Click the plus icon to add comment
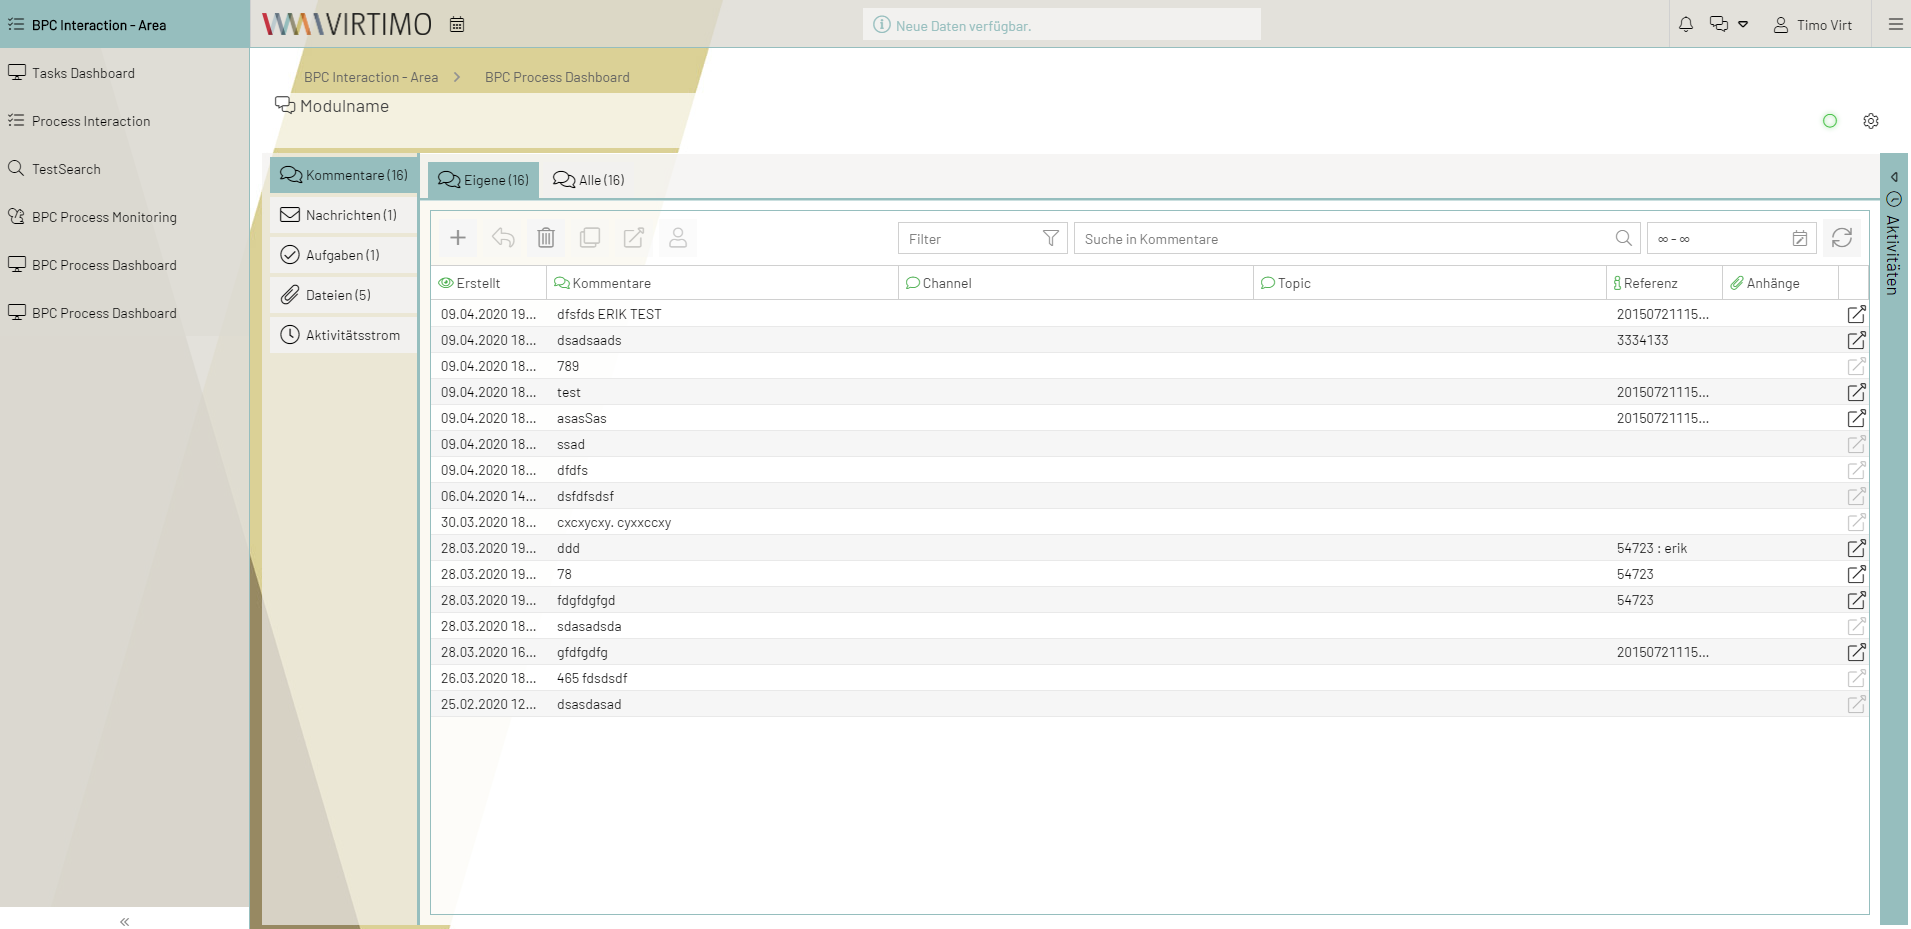The width and height of the screenshot is (1911, 929). (x=458, y=238)
